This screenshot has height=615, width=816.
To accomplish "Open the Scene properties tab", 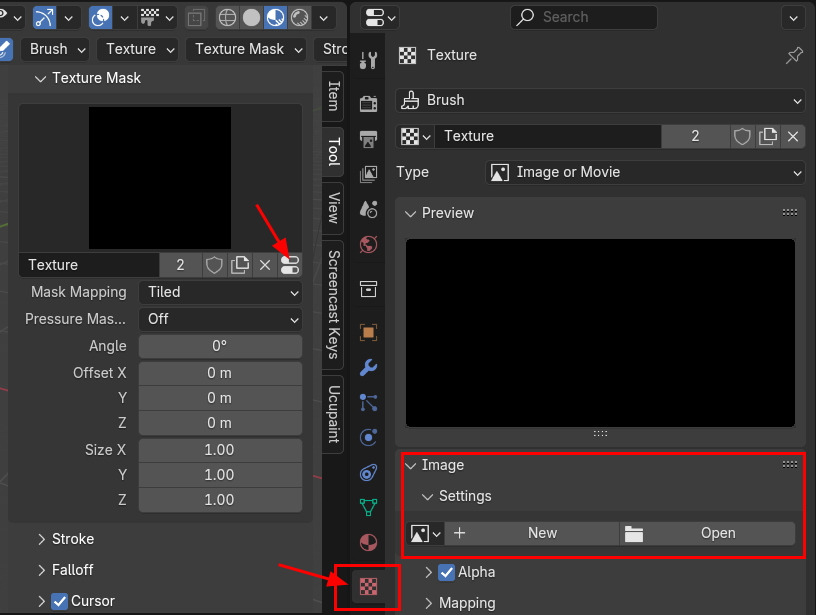I will point(368,209).
